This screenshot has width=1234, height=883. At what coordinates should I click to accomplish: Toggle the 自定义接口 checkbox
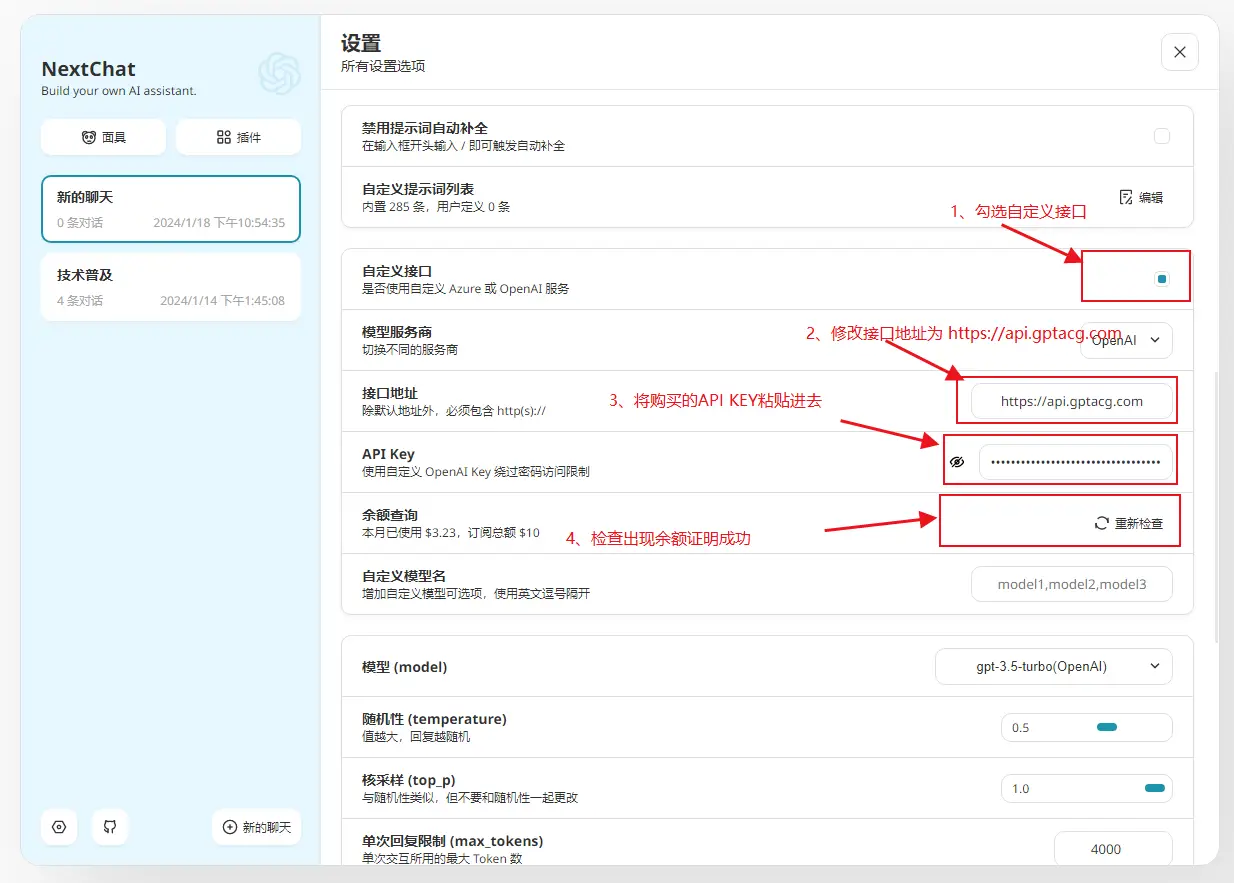pyautogui.click(x=1162, y=279)
